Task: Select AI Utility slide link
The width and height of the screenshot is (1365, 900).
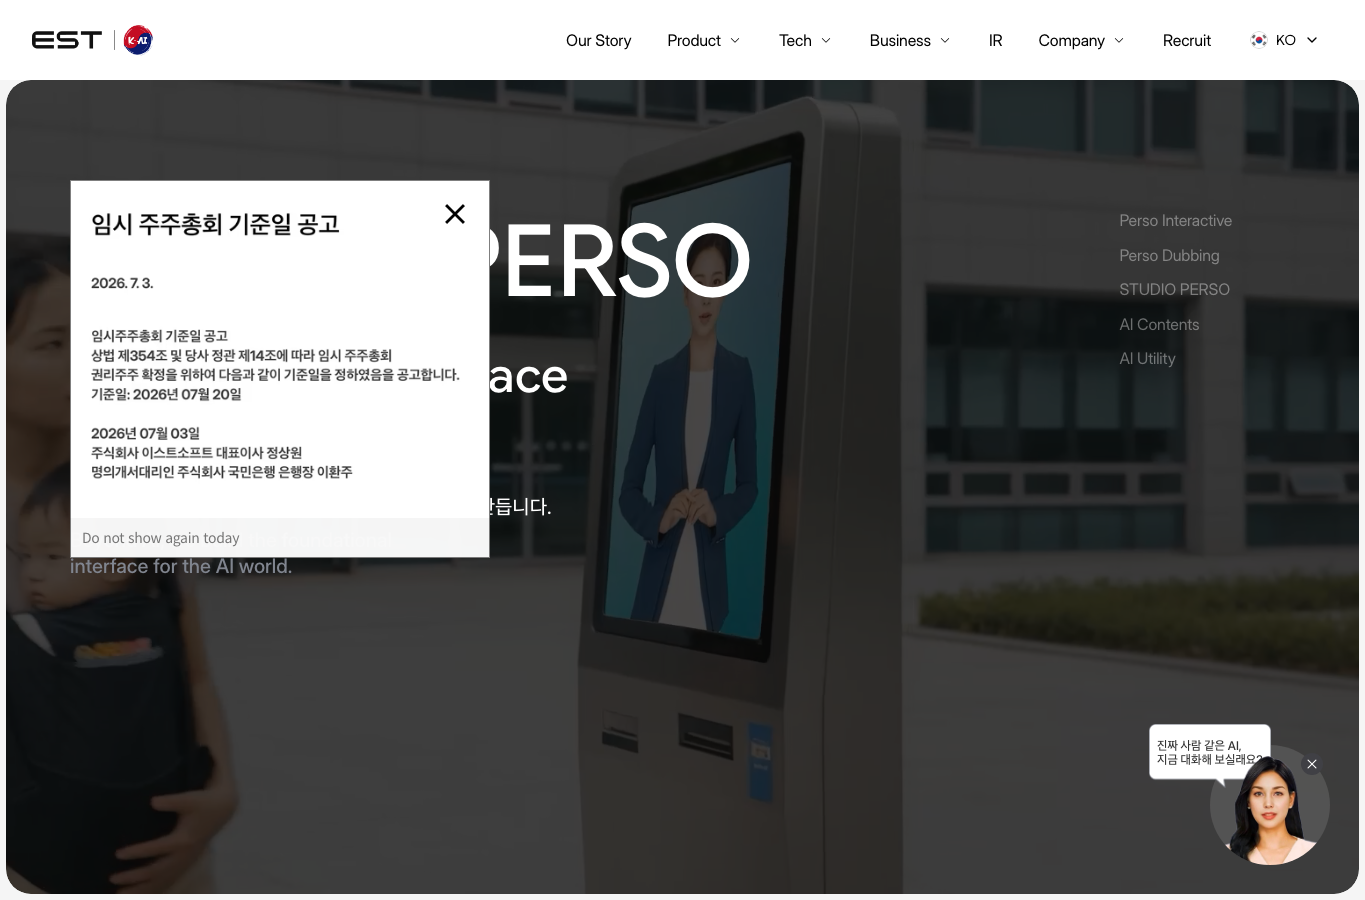Action: pos(1147,358)
